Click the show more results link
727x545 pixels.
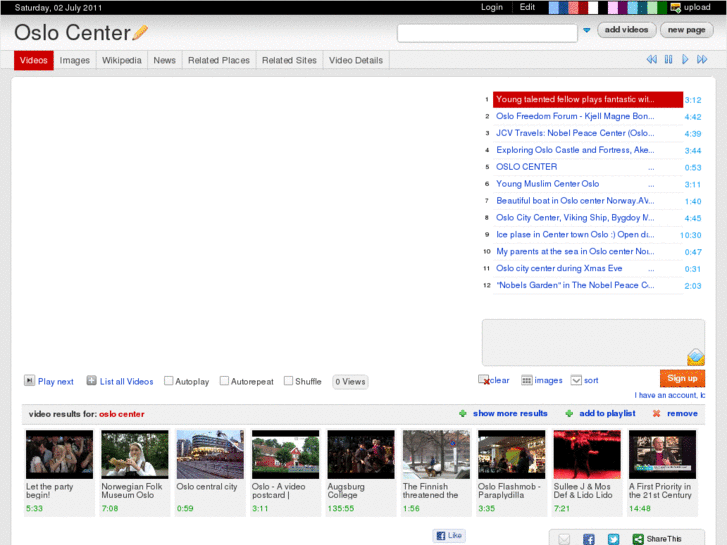[510, 413]
